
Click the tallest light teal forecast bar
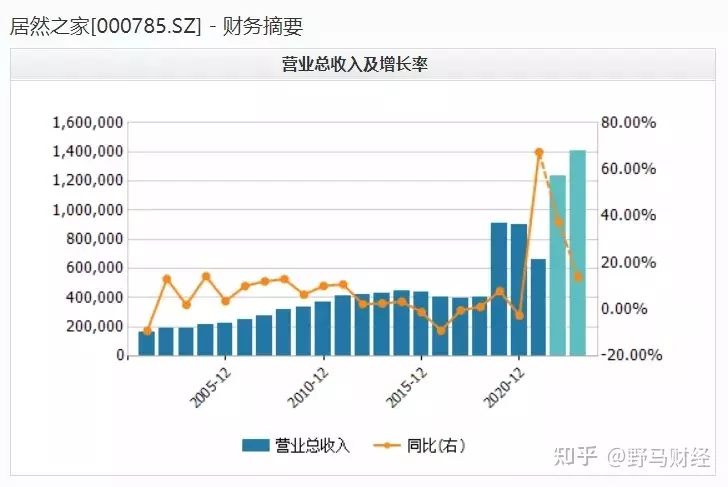pyautogui.click(x=578, y=253)
